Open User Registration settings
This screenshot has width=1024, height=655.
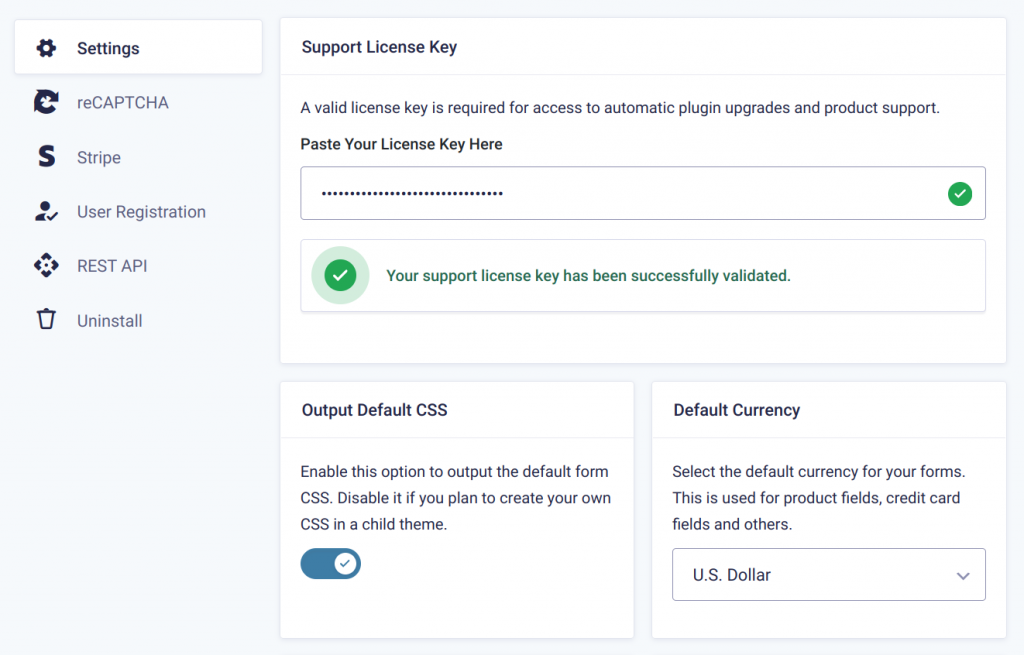click(140, 211)
